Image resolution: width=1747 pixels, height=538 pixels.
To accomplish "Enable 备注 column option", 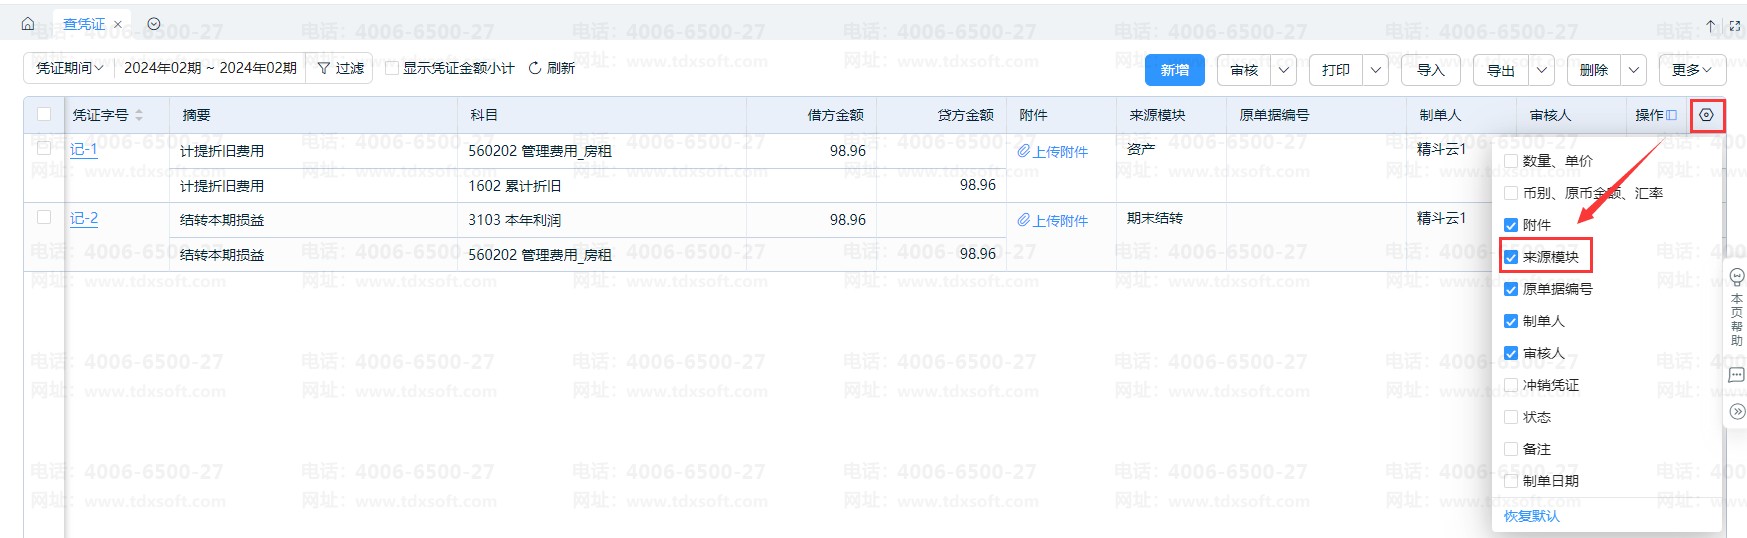I will coord(1511,449).
